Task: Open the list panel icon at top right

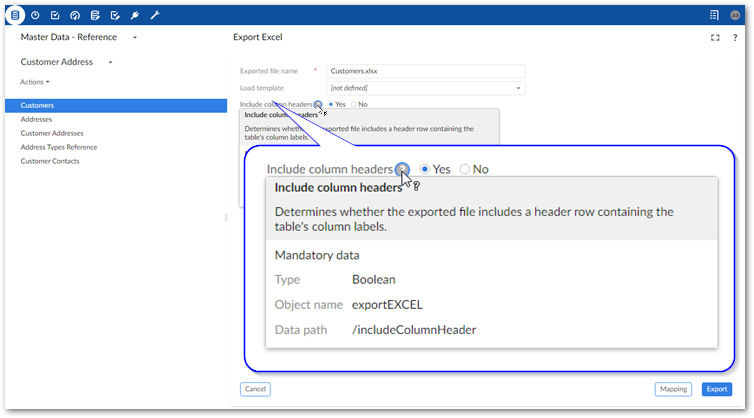Action: point(714,15)
